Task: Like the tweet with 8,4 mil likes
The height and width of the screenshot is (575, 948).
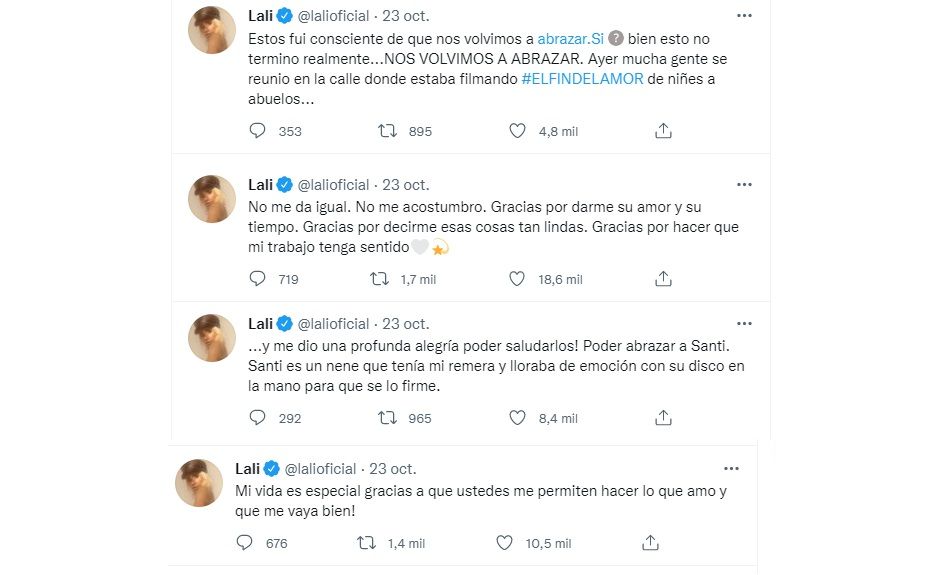Action: pos(517,418)
